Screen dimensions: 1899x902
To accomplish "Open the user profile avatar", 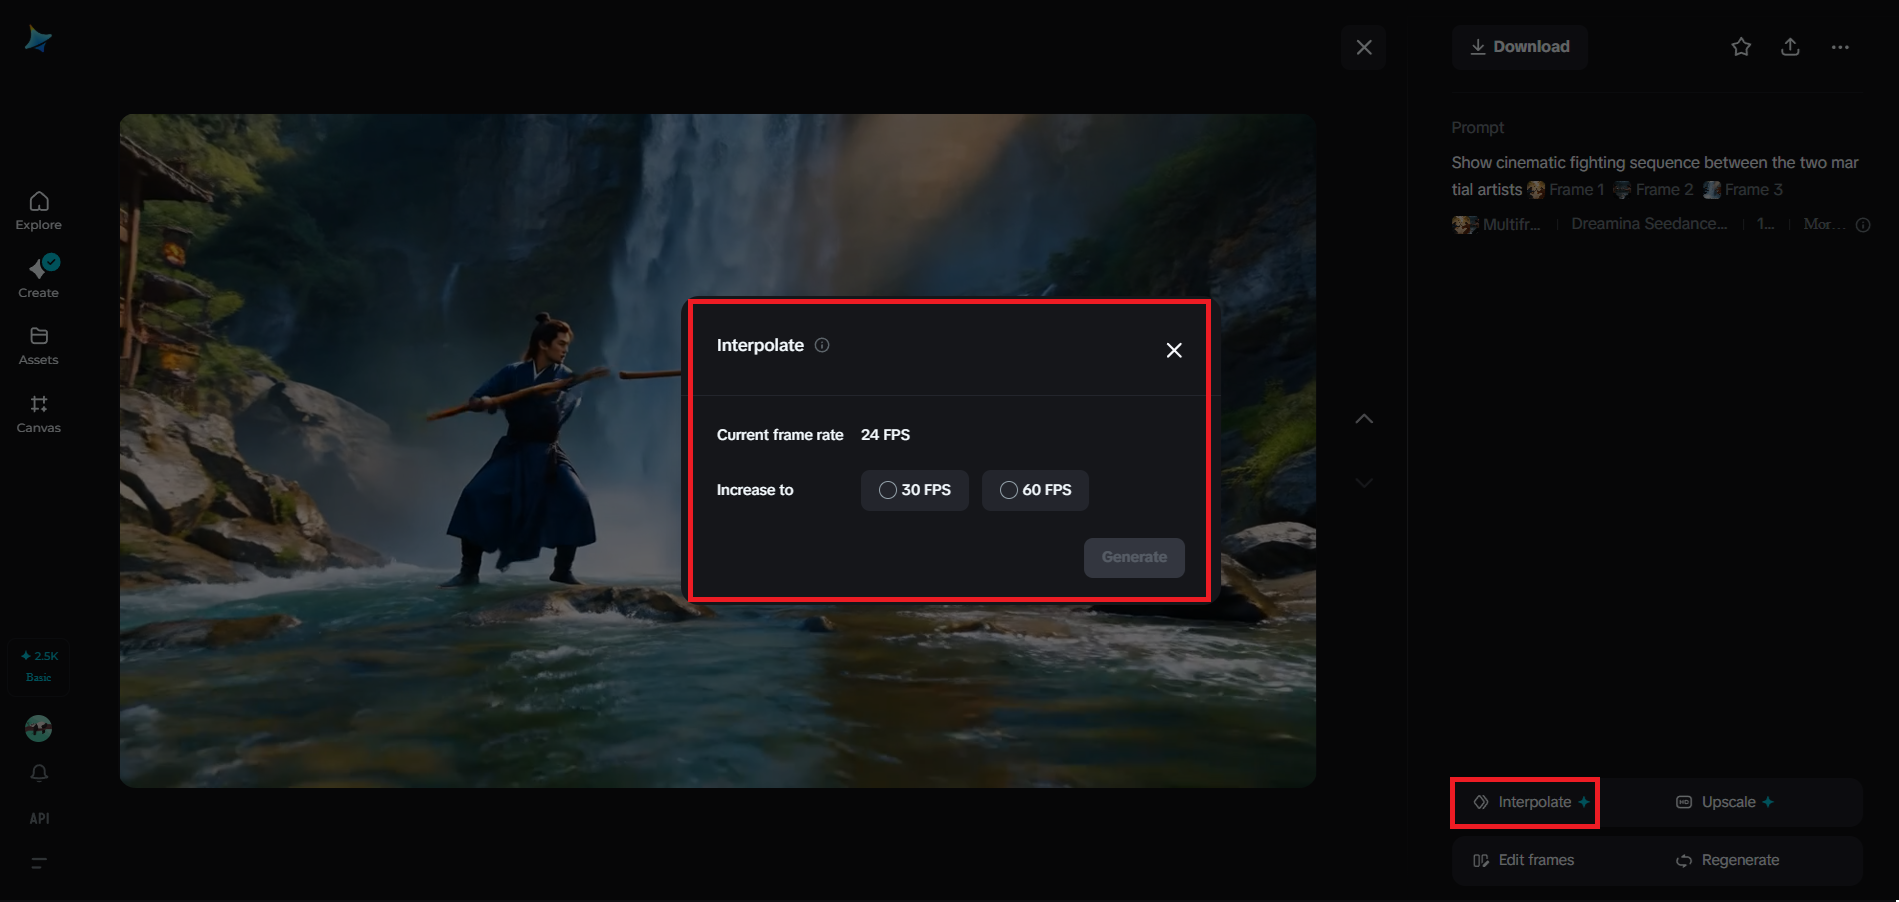I will 39,729.
